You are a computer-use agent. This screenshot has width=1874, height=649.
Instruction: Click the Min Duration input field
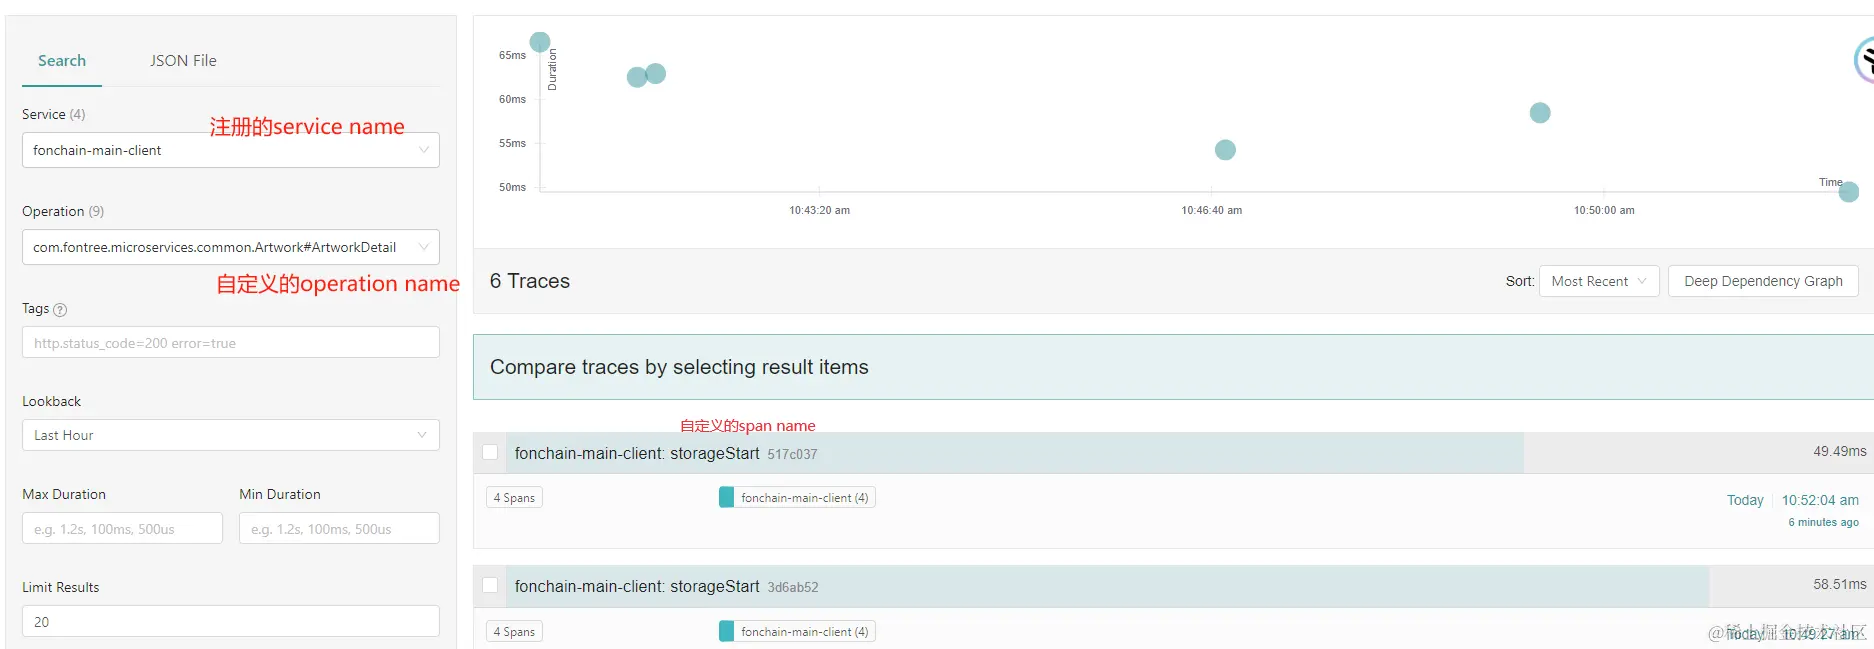339,529
